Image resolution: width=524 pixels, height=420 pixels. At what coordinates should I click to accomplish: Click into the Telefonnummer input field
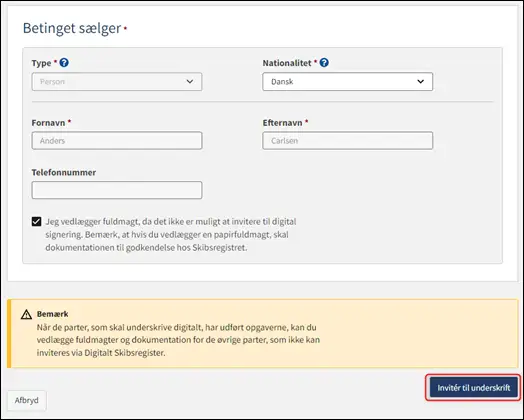(x=117, y=190)
